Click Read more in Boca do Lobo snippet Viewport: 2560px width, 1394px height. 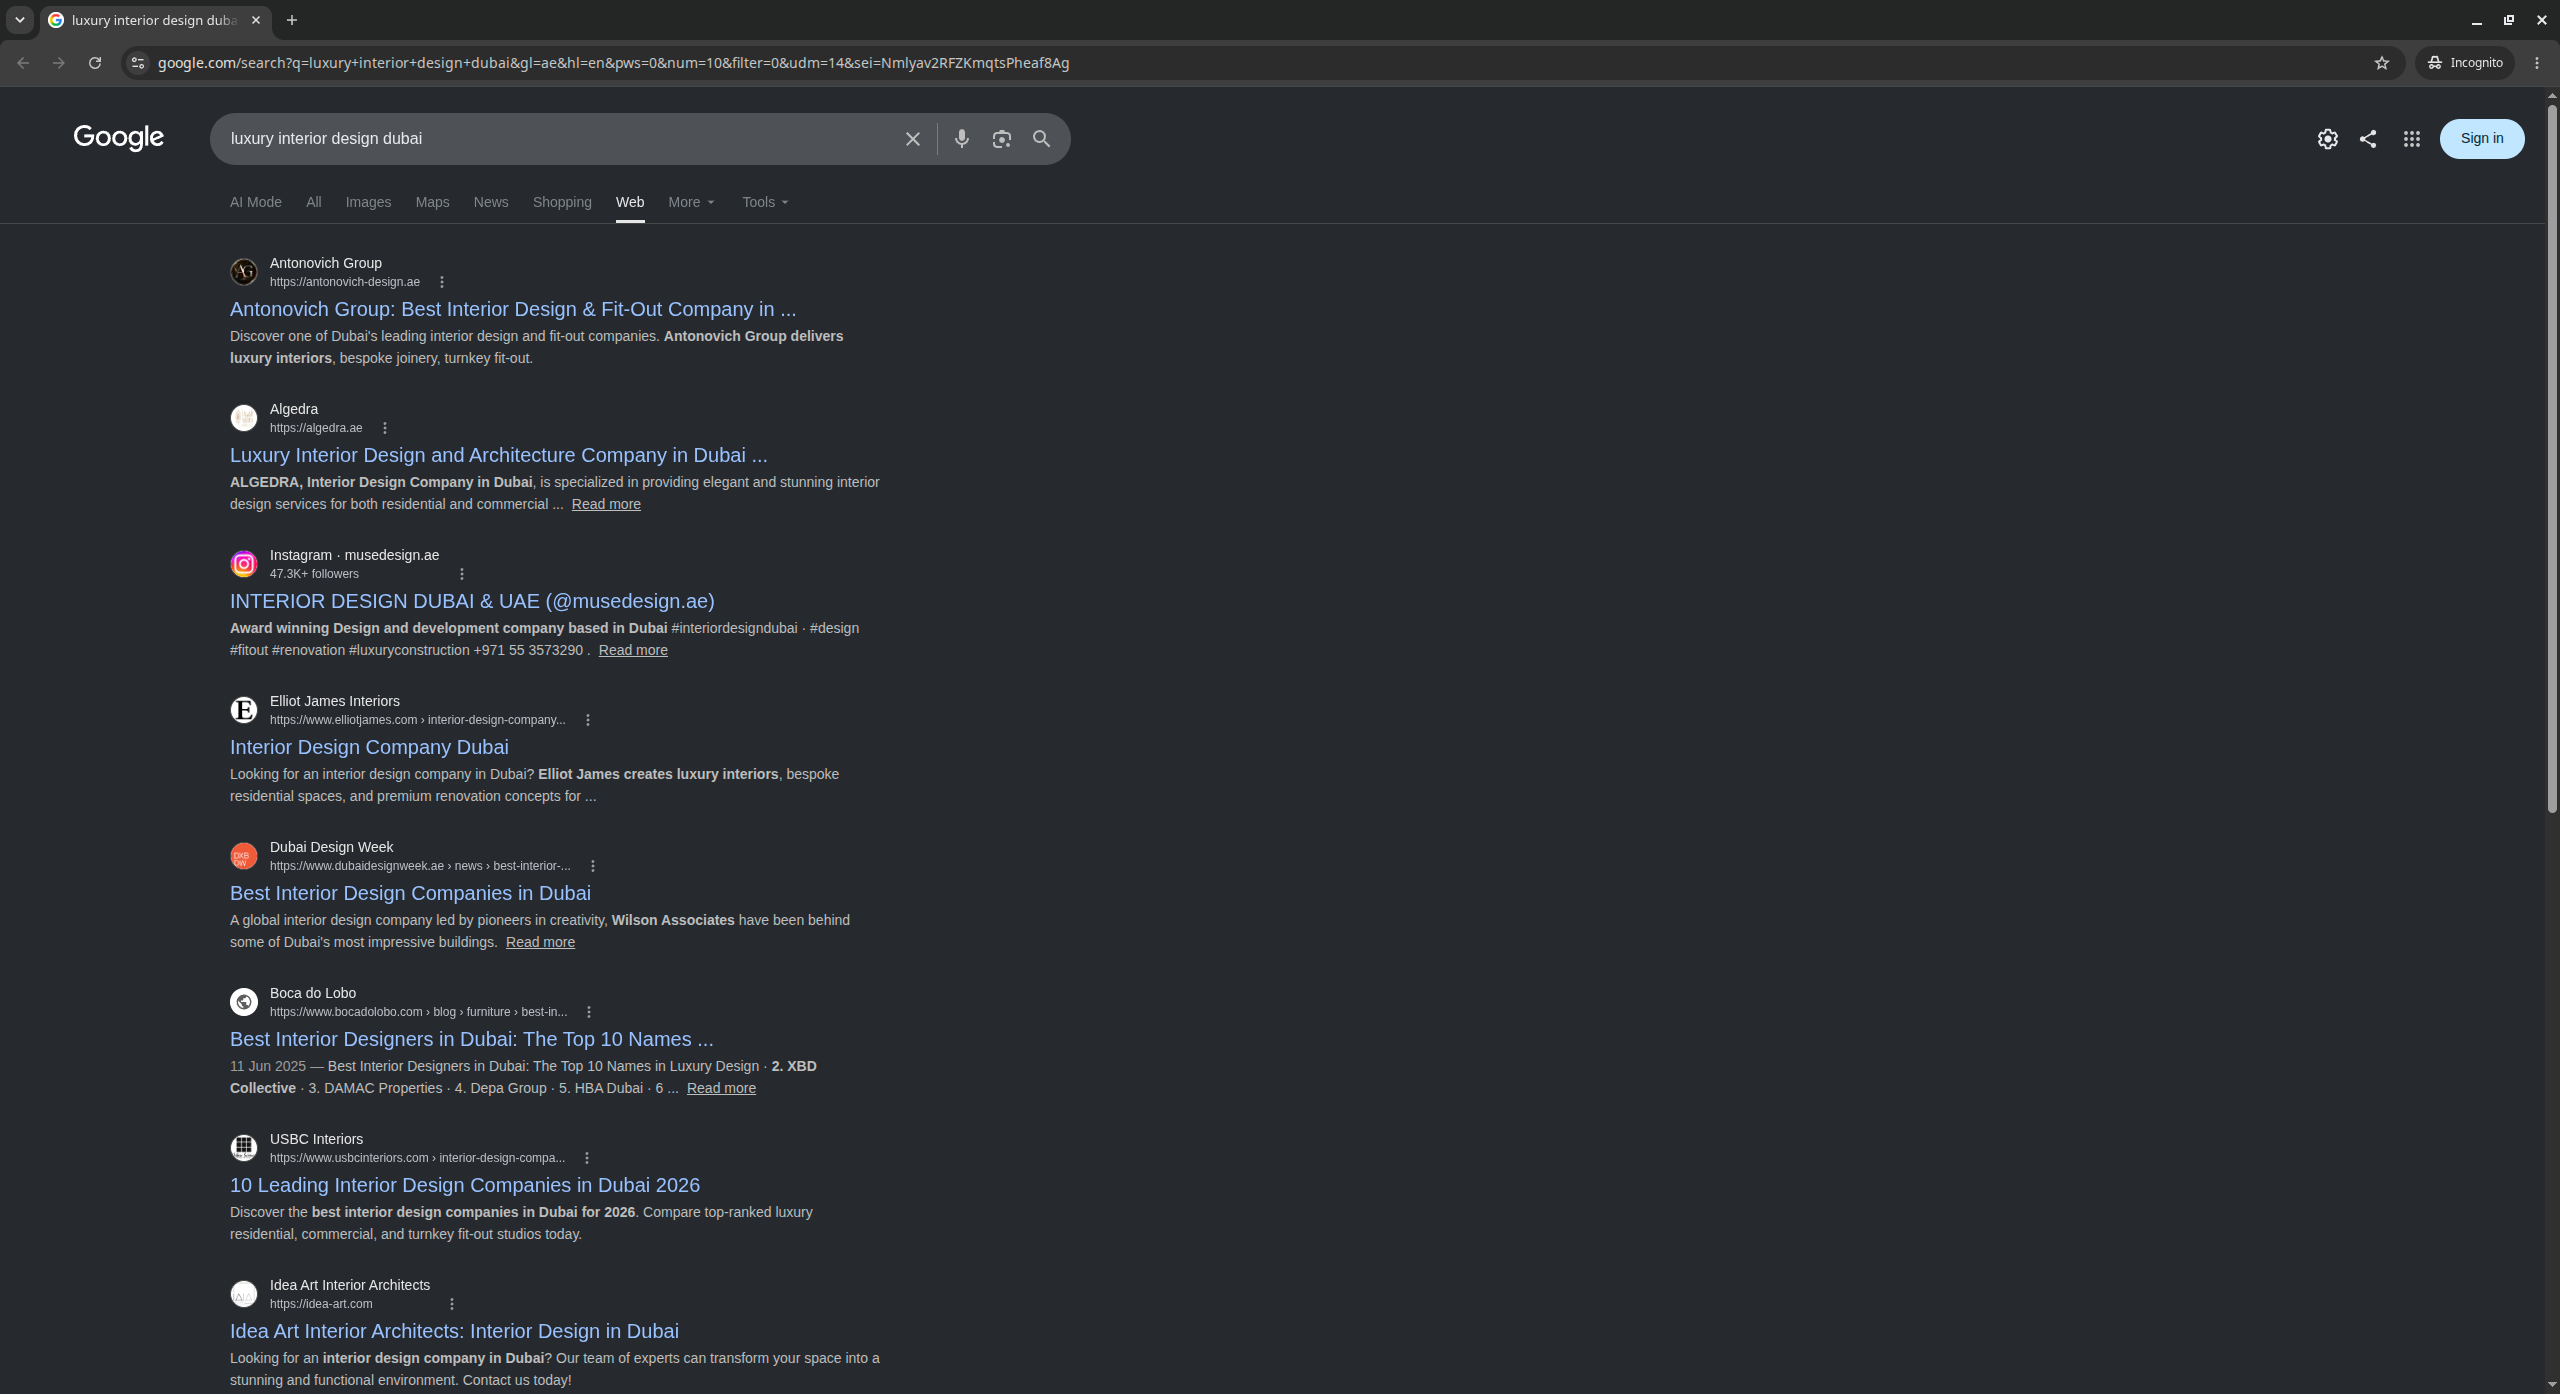(x=721, y=1089)
